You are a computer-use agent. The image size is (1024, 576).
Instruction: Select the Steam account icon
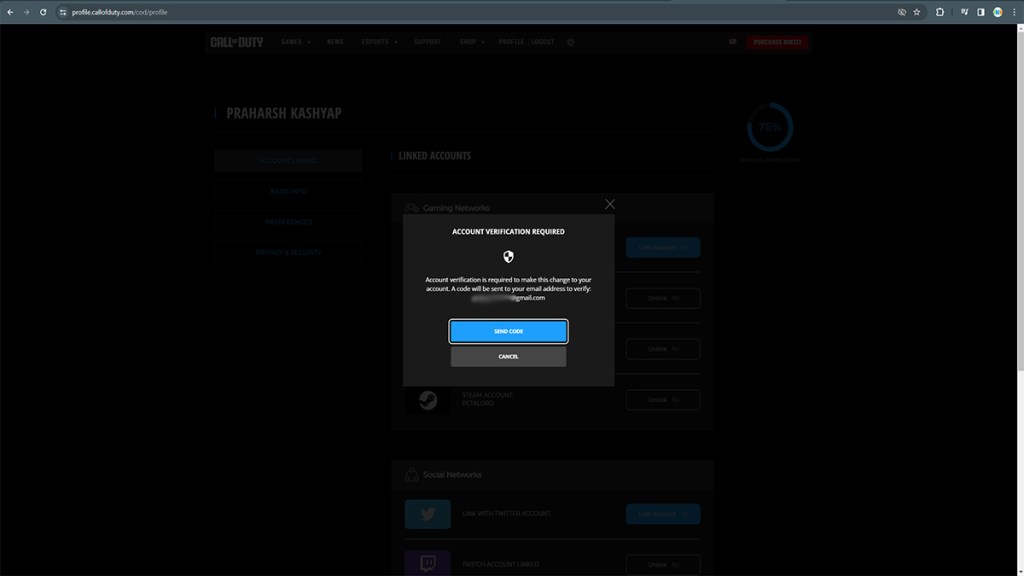[428, 400]
